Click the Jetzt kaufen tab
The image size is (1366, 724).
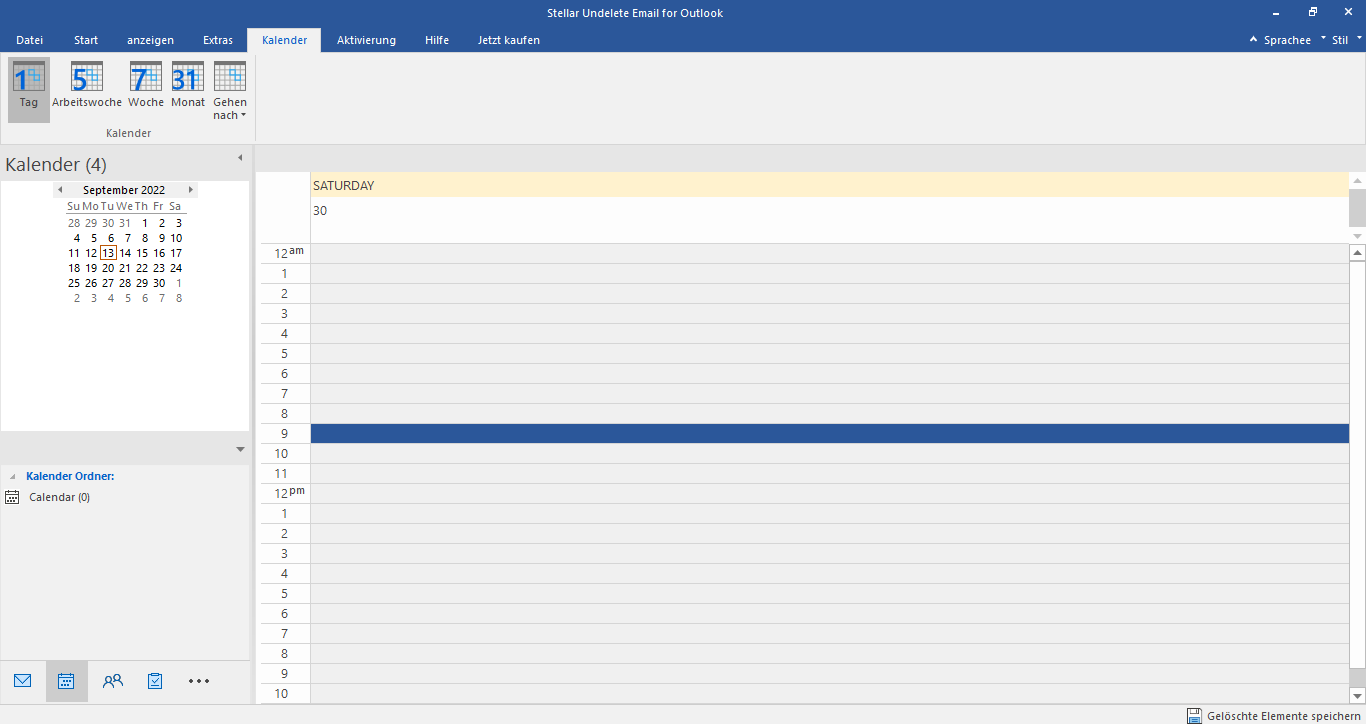coord(508,40)
